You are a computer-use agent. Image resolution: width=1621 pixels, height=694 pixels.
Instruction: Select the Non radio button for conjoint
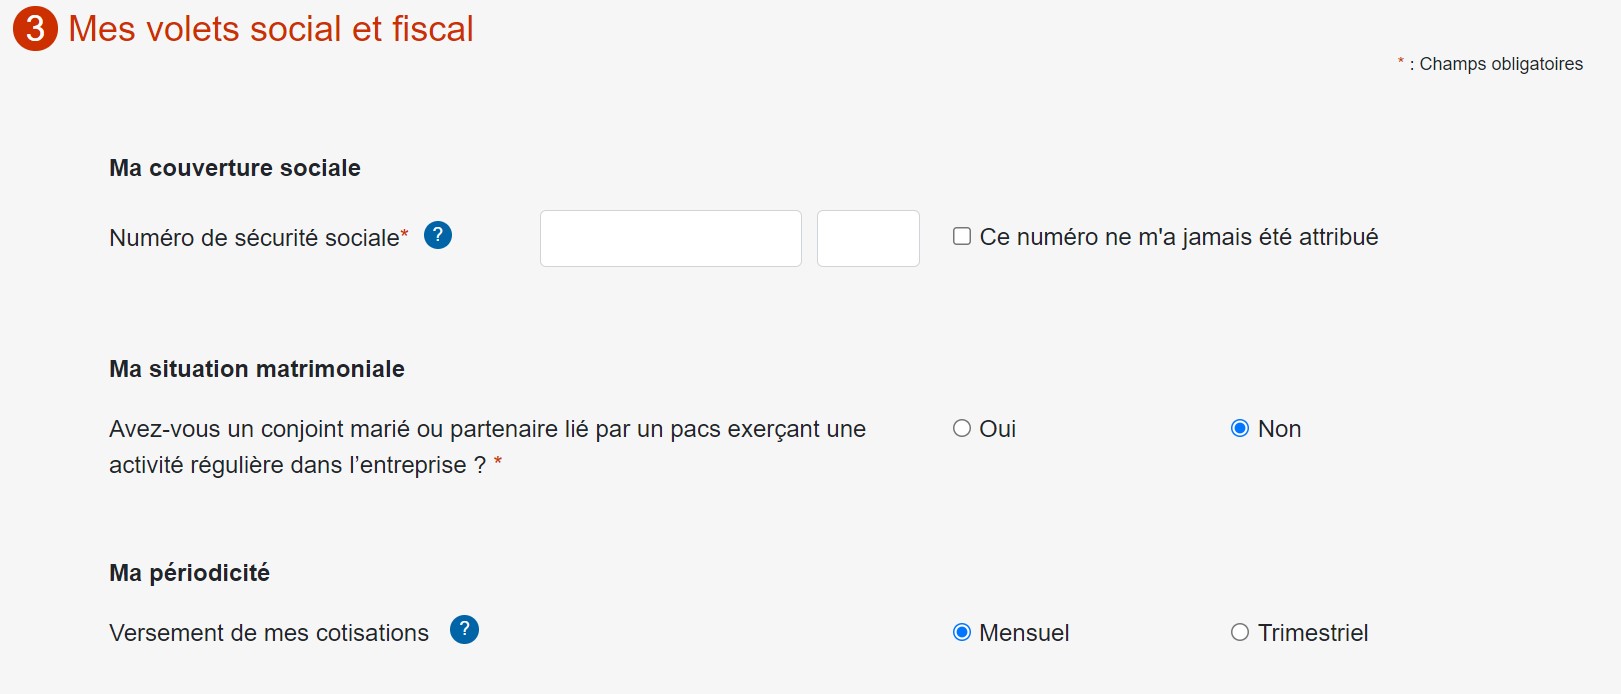[x=1240, y=428]
